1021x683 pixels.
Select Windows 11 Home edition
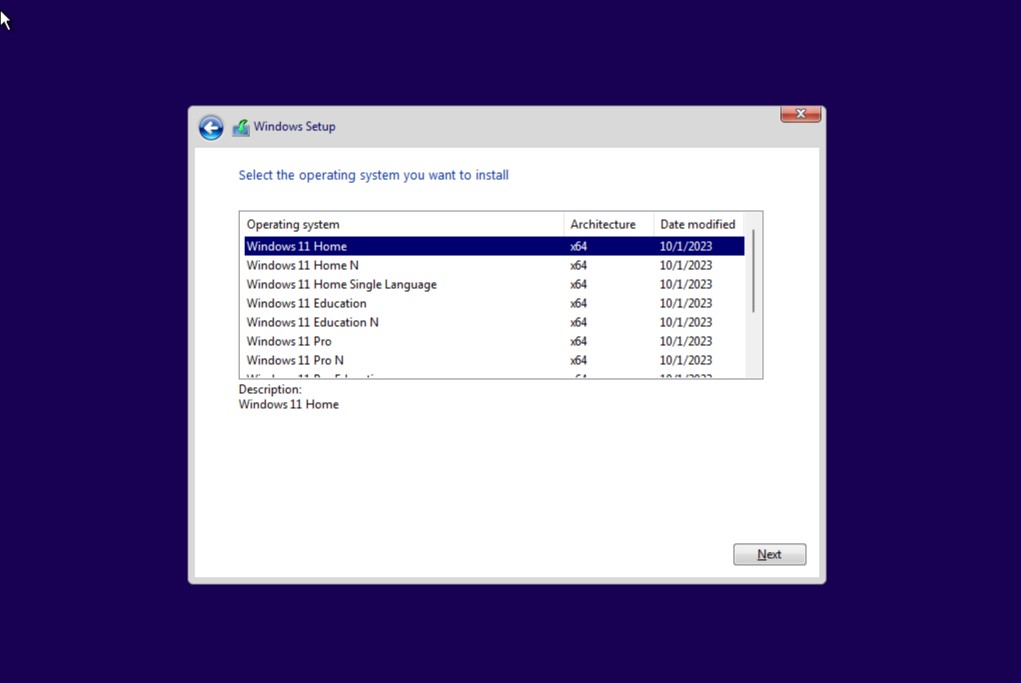click(297, 246)
